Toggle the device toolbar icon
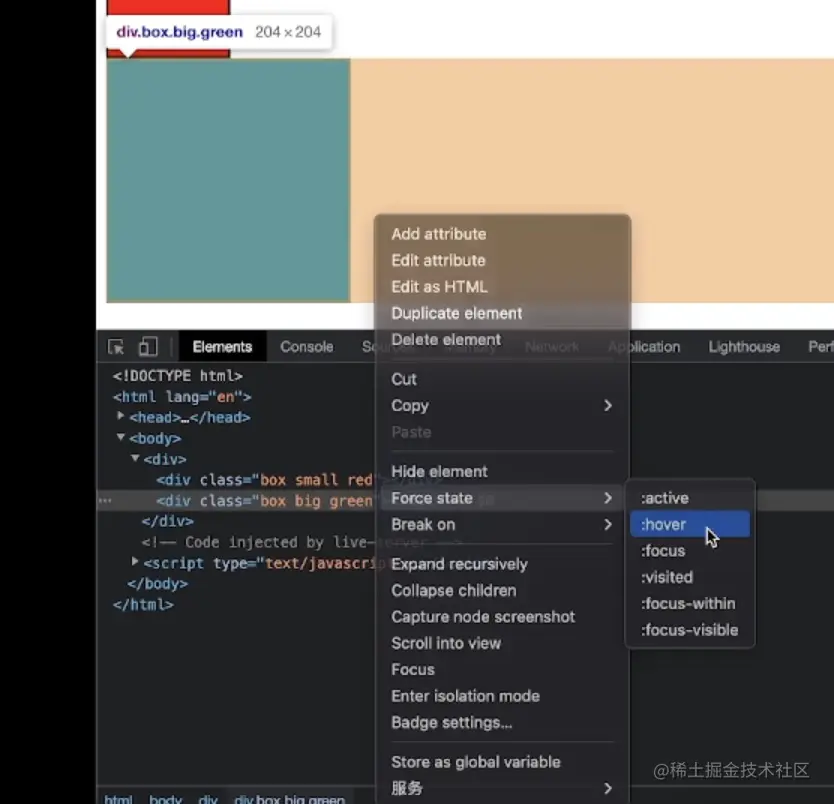The height and width of the screenshot is (804, 834). click(148, 347)
